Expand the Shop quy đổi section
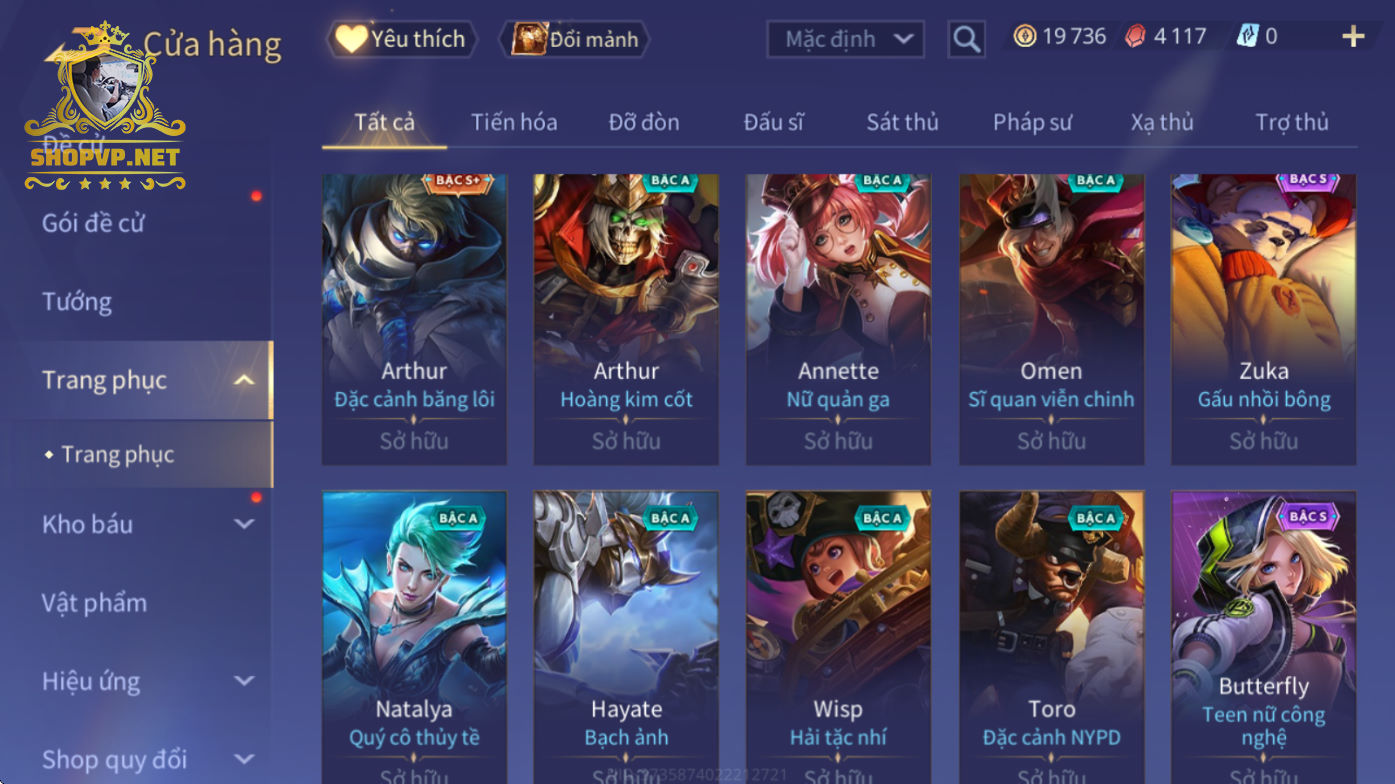The height and width of the screenshot is (784, 1395). point(244,760)
